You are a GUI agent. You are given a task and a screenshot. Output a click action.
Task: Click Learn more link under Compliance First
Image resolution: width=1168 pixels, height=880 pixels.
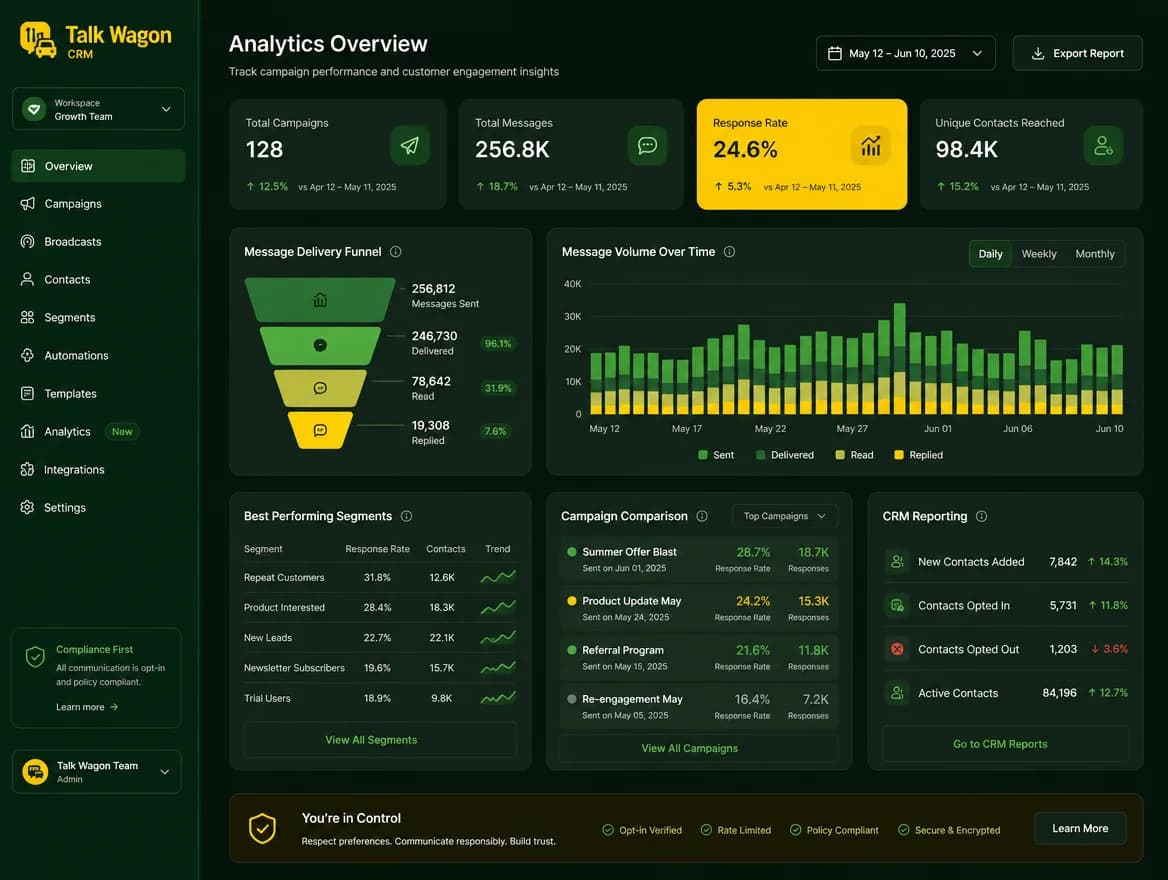point(86,707)
